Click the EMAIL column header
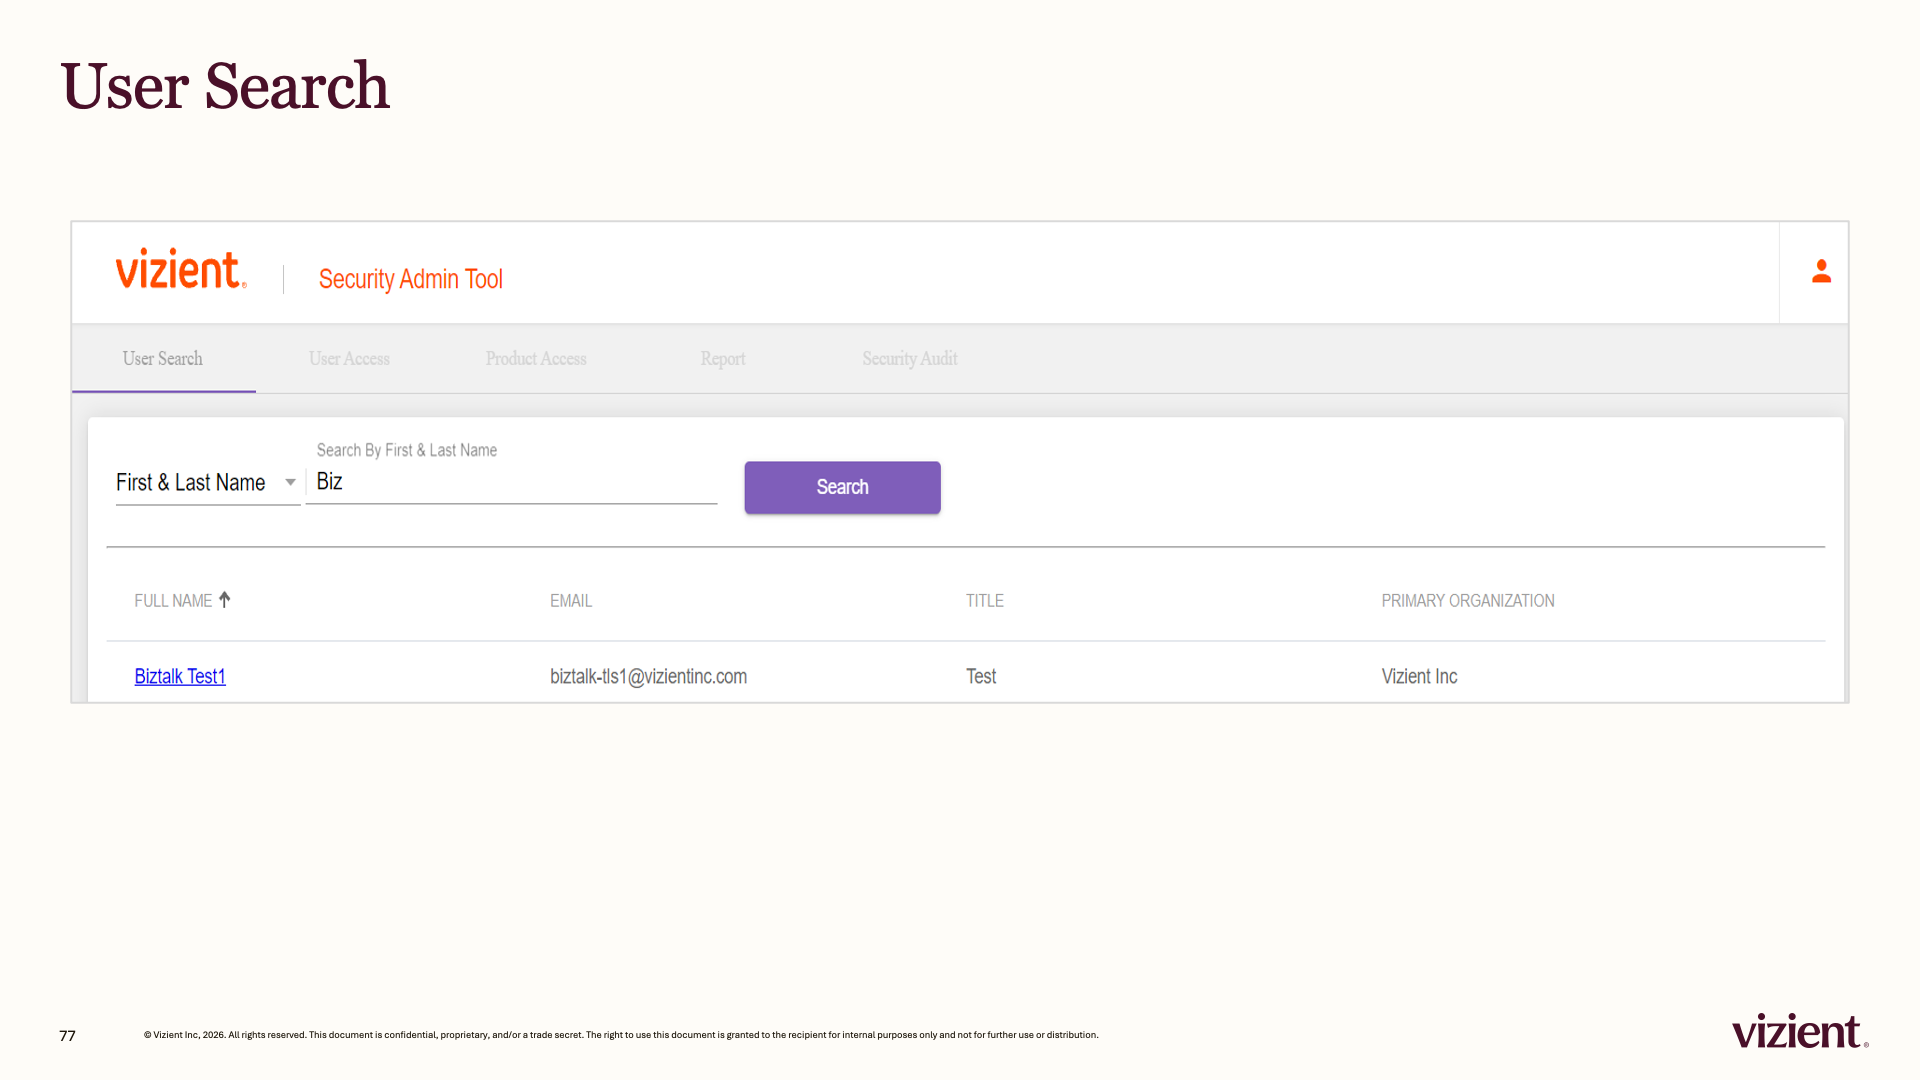Viewport: 1920px width, 1080px height. coord(571,600)
